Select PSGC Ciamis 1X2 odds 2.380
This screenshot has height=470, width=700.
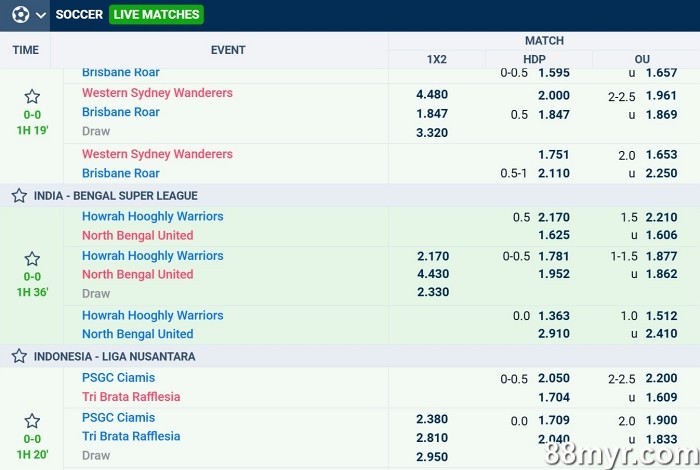432,419
